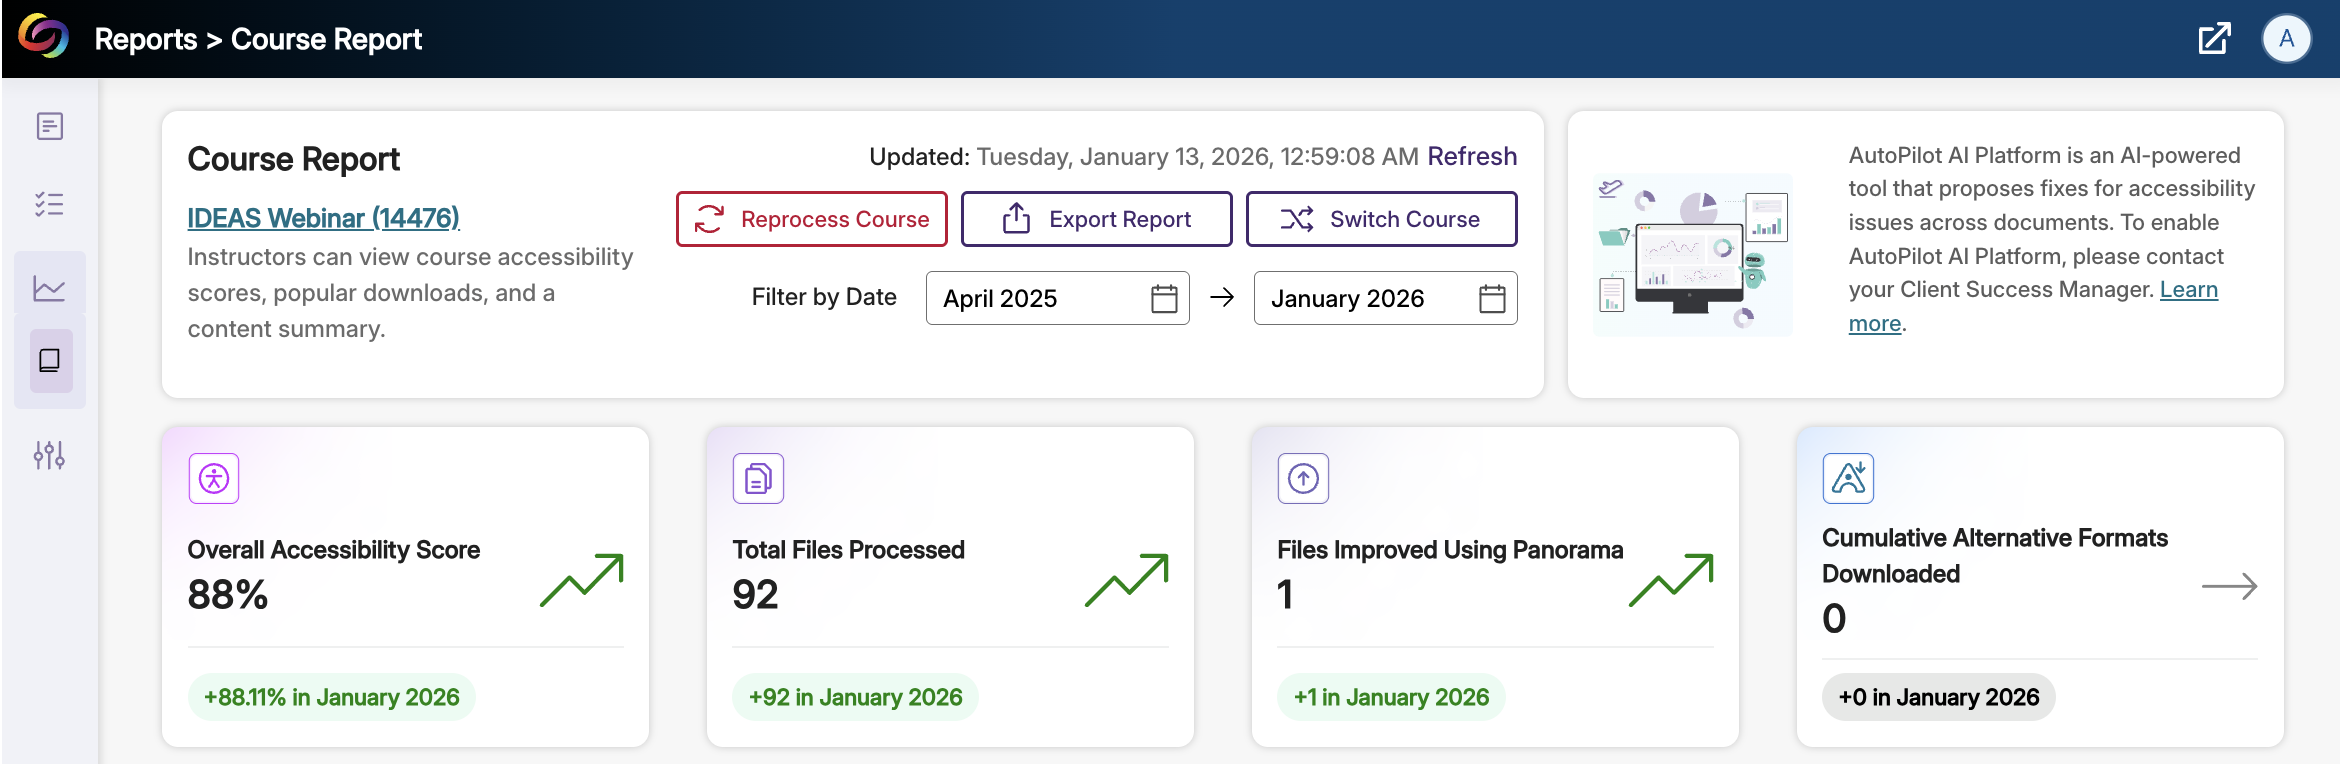
Task: Open the external link icon in top bar
Action: (2214, 38)
